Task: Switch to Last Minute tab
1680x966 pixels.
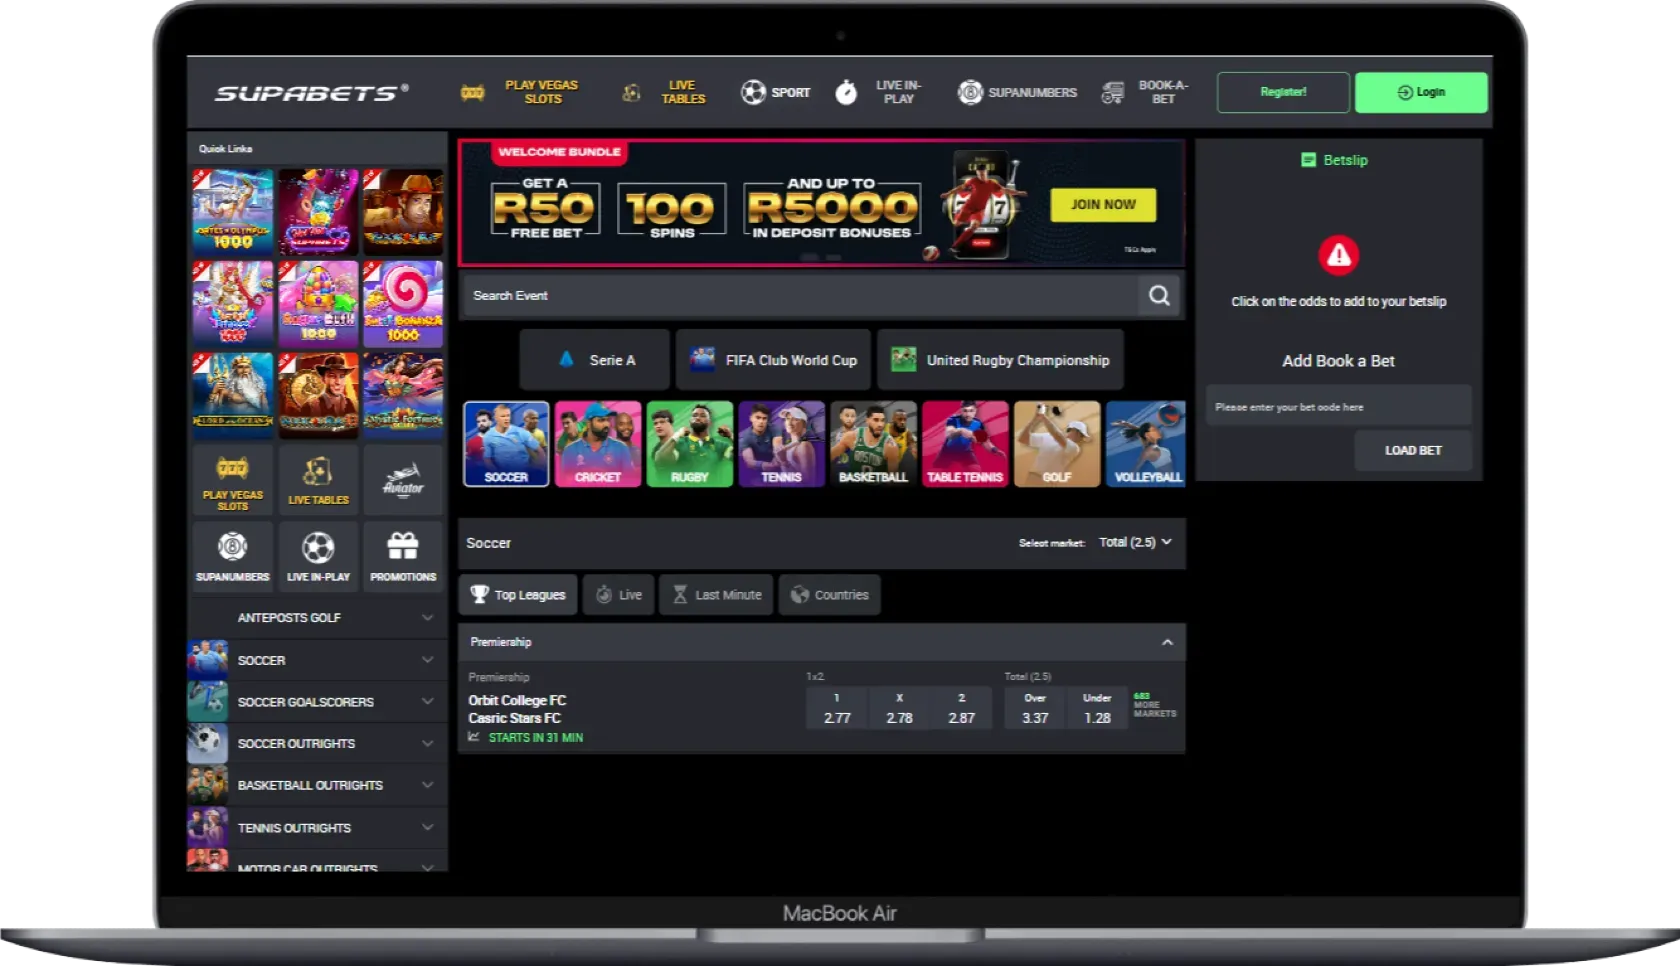Action: [717, 594]
